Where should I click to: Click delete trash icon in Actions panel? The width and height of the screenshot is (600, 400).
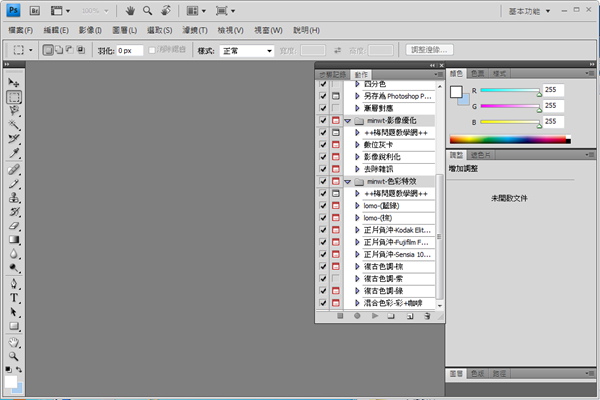[426, 315]
